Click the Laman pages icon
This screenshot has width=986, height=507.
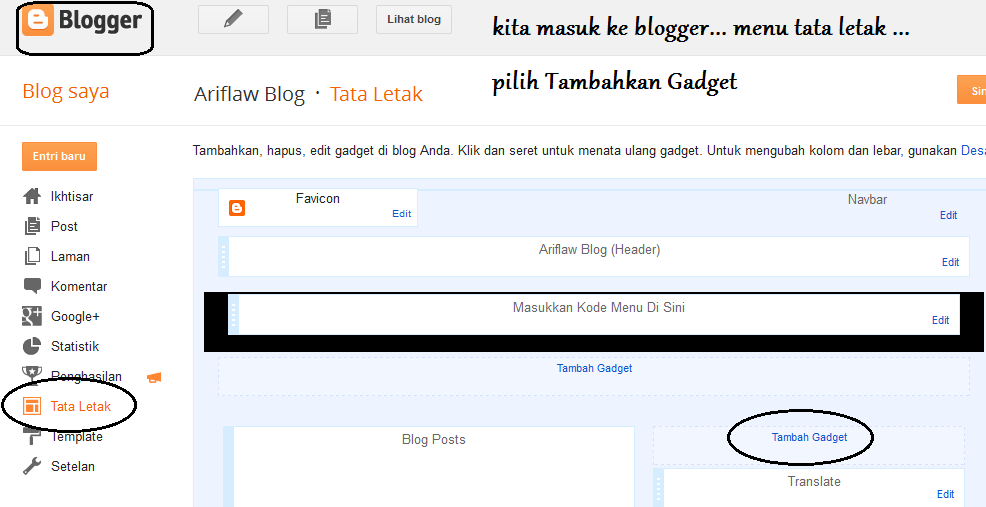[x=32, y=257]
